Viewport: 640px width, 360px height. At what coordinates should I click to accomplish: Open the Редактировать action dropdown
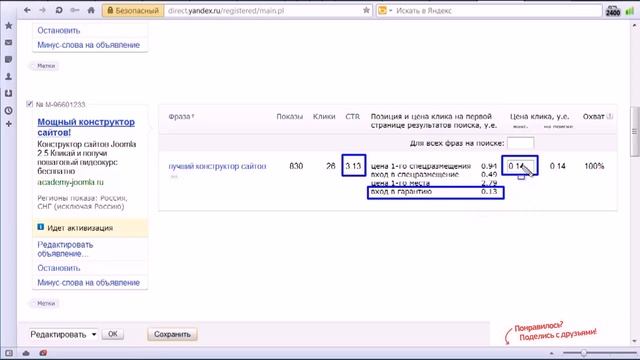63,334
